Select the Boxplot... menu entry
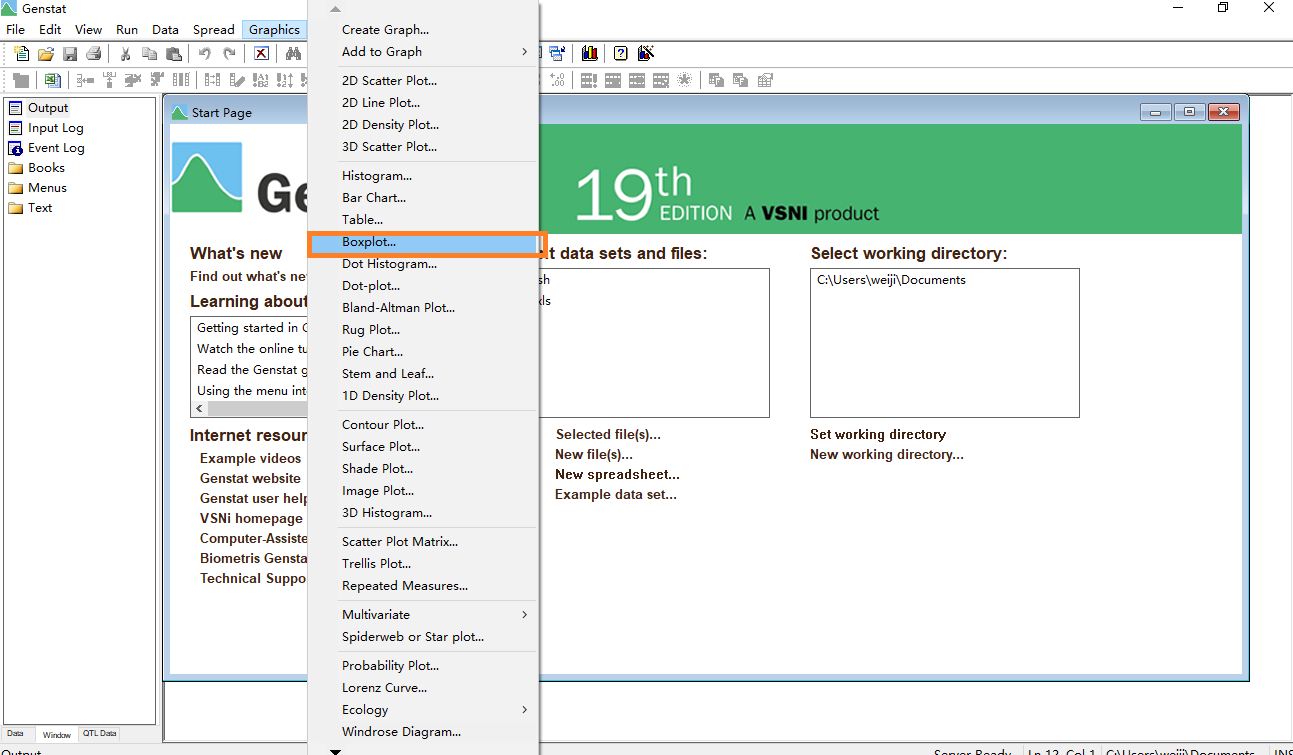Viewport: 1293px width, 755px height. coord(423,242)
